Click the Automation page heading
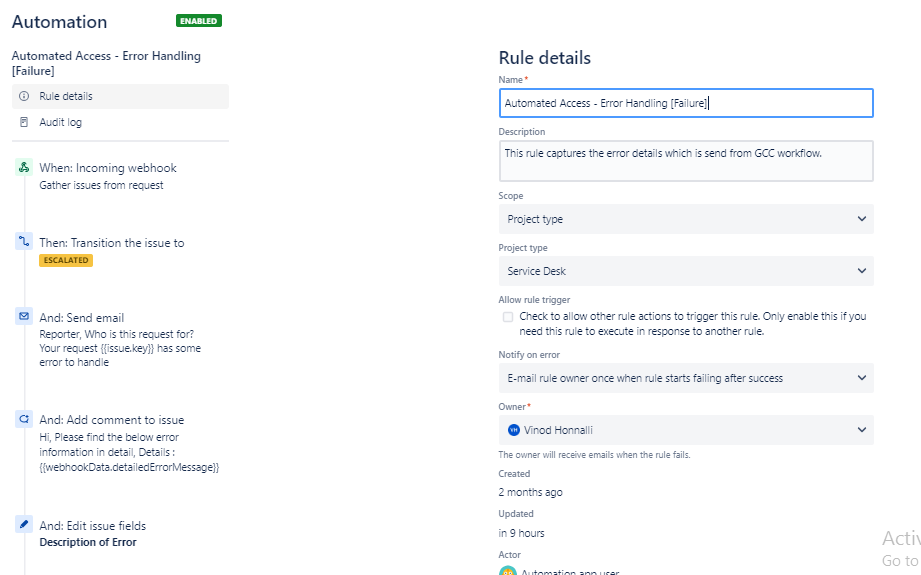921x575 pixels. tap(59, 22)
